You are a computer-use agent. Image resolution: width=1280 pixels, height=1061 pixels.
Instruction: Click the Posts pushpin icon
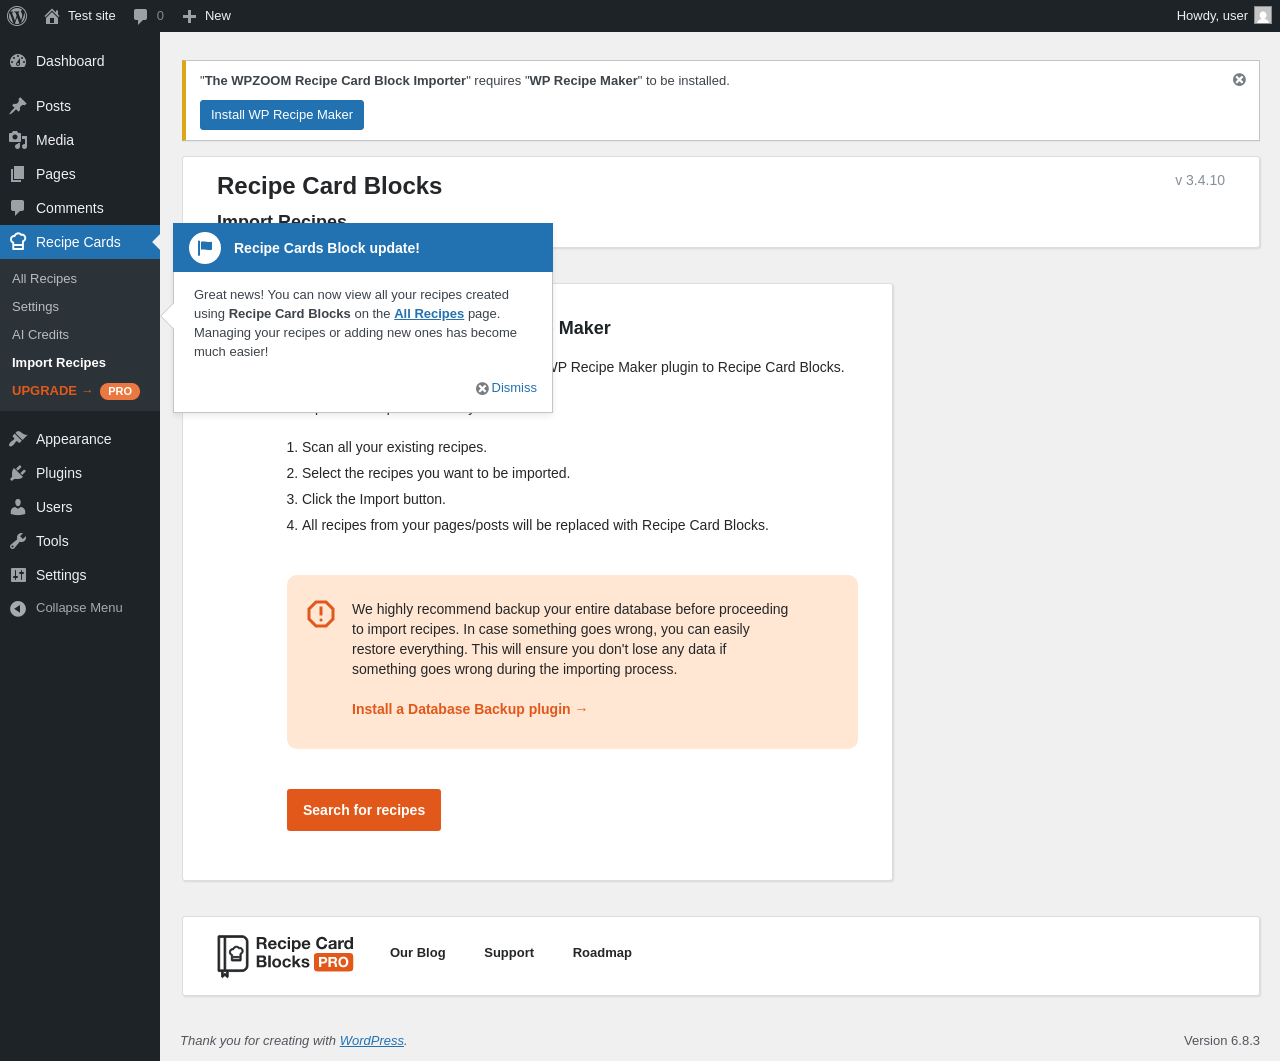coord(18,106)
